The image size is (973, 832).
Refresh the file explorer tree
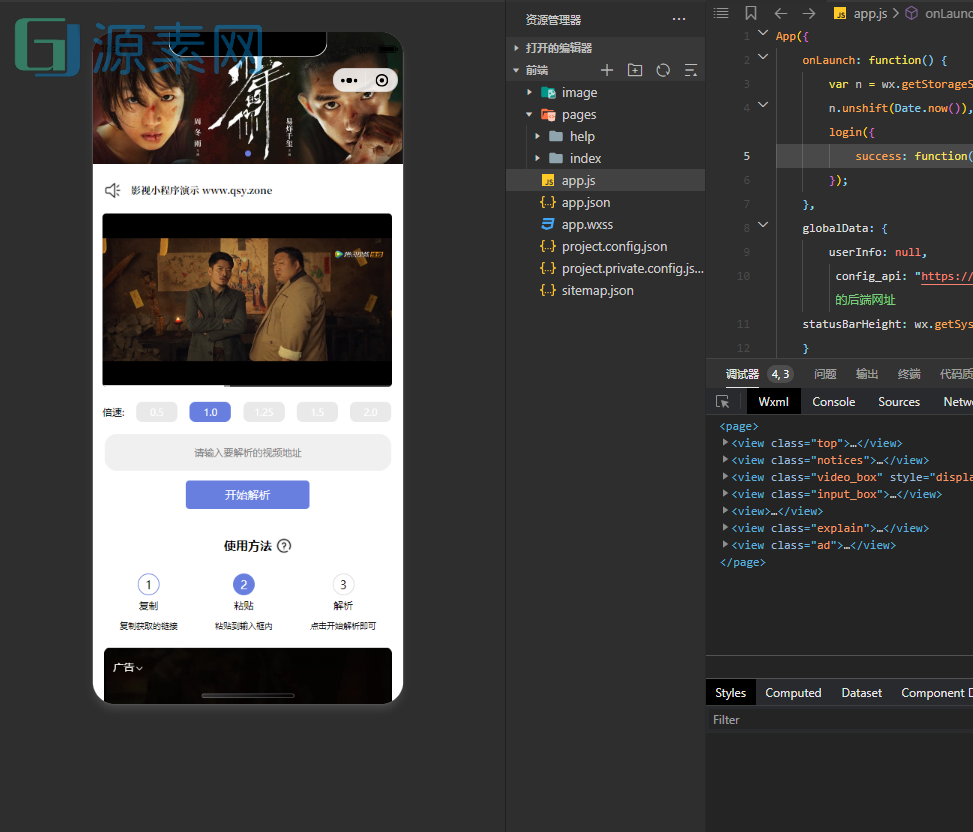click(663, 70)
